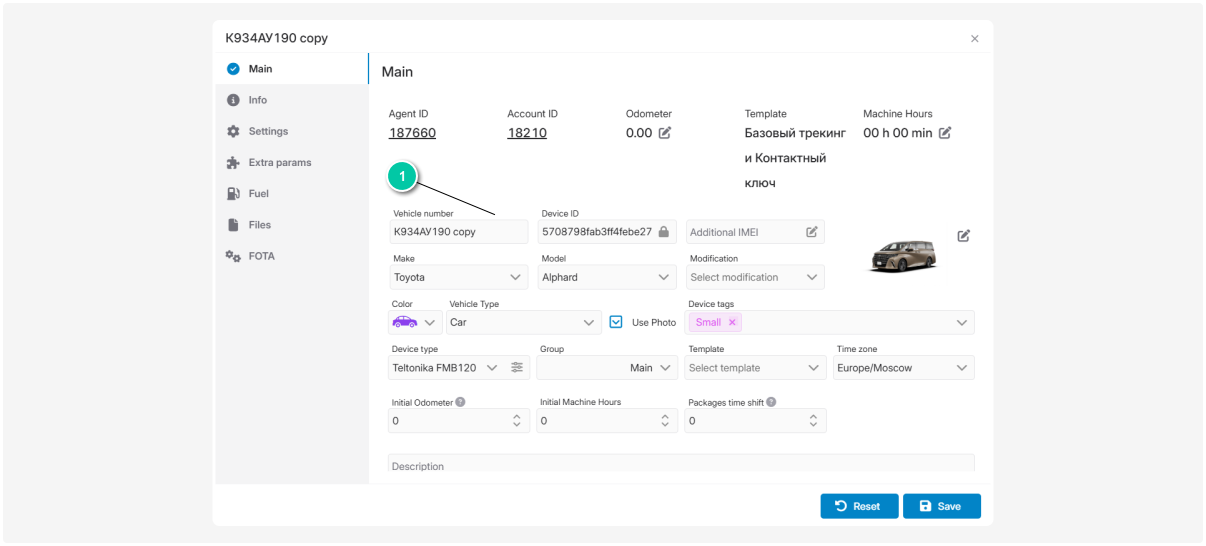Screen dimensions: 1206x546
Task: Edit the vehicle photo with pencil icon
Action: tap(963, 236)
